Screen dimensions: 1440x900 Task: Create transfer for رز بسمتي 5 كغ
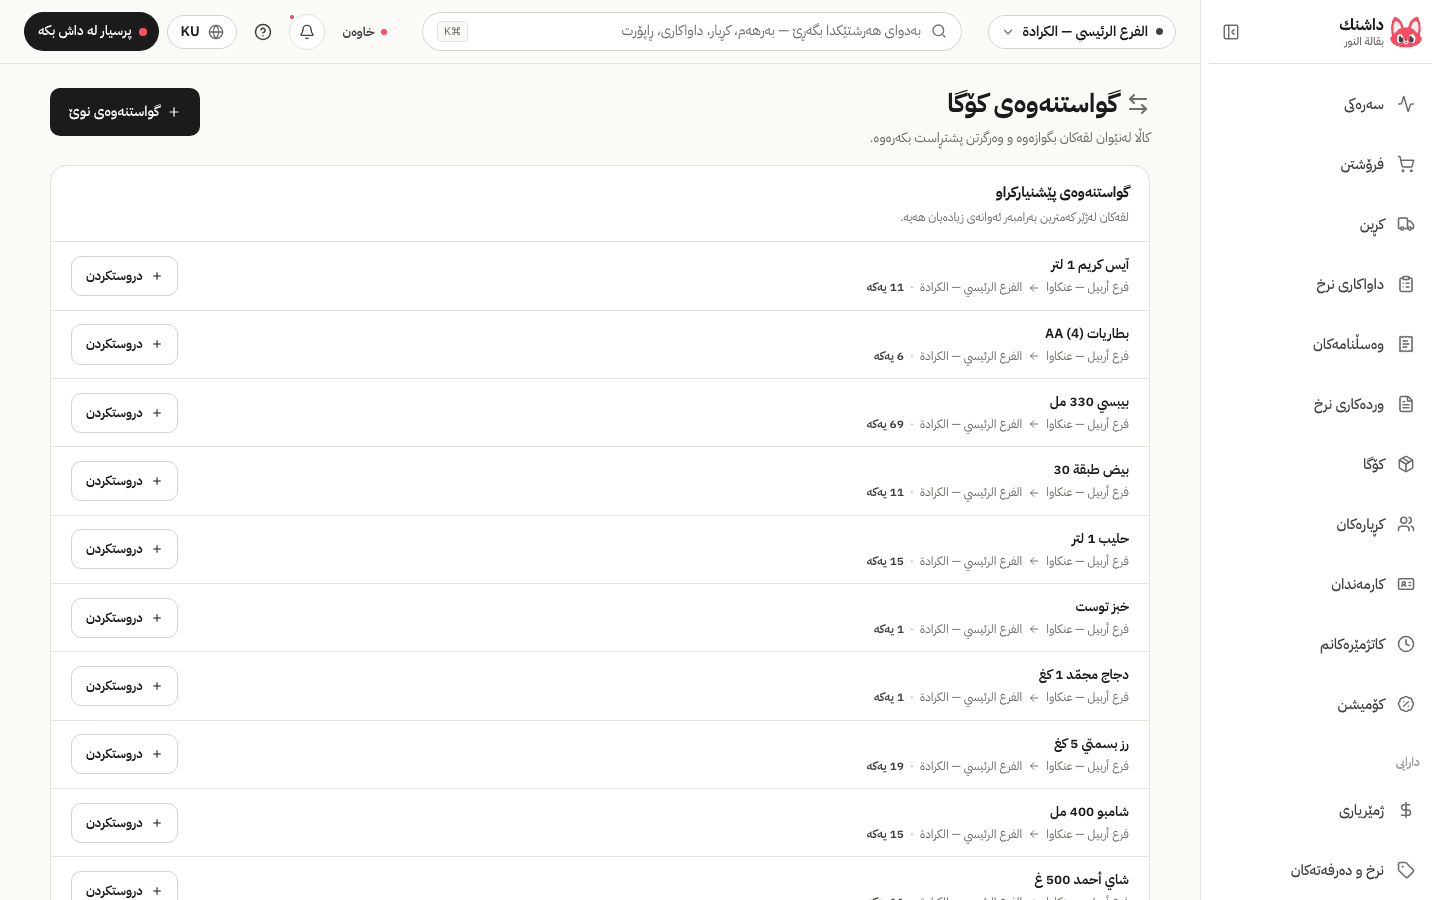coord(124,754)
